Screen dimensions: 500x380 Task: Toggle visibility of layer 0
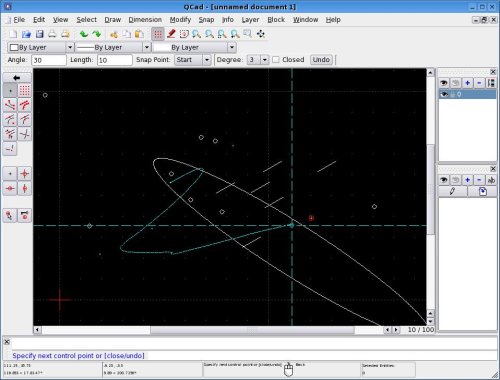pos(444,94)
